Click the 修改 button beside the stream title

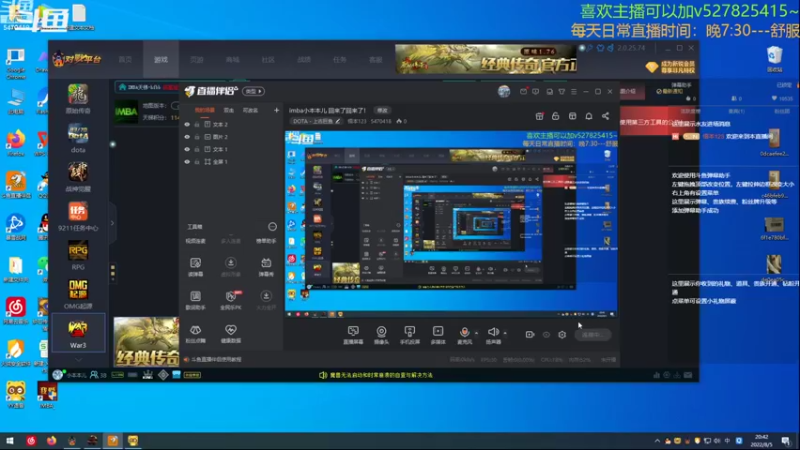coord(382,110)
